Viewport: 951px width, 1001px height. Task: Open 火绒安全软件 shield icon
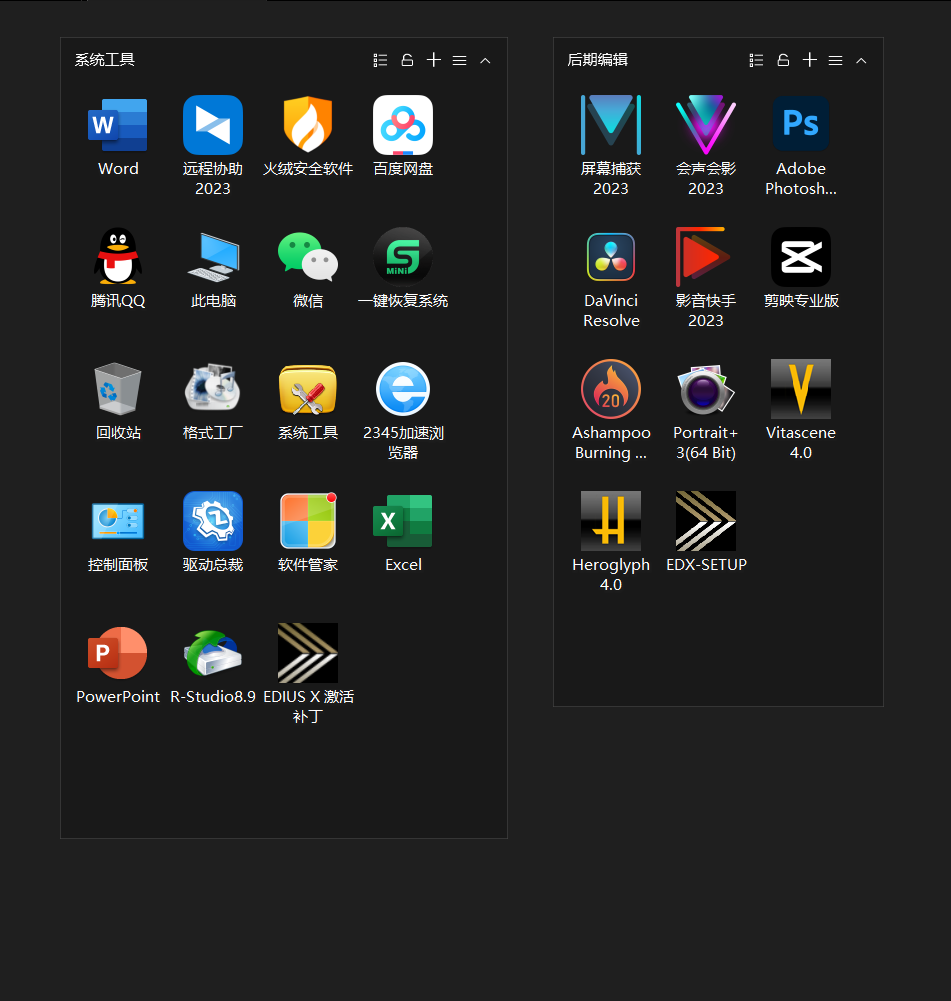[308, 125]
